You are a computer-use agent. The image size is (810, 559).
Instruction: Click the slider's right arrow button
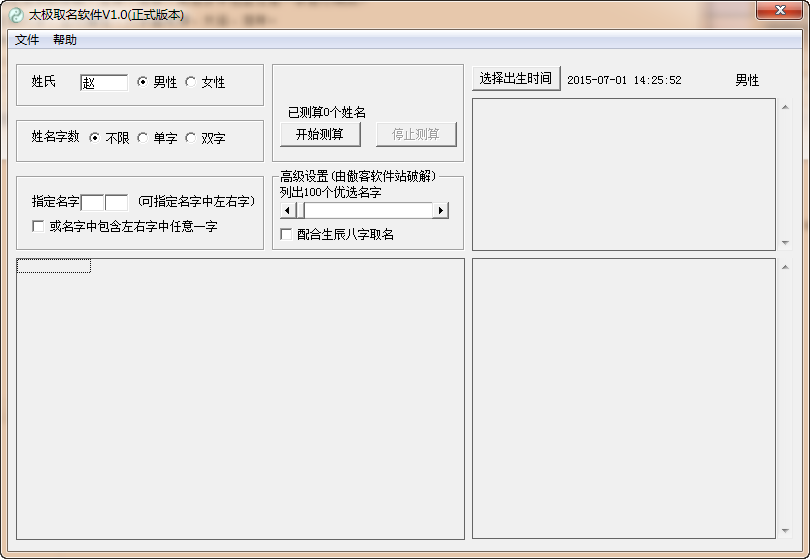coord(440,210)
